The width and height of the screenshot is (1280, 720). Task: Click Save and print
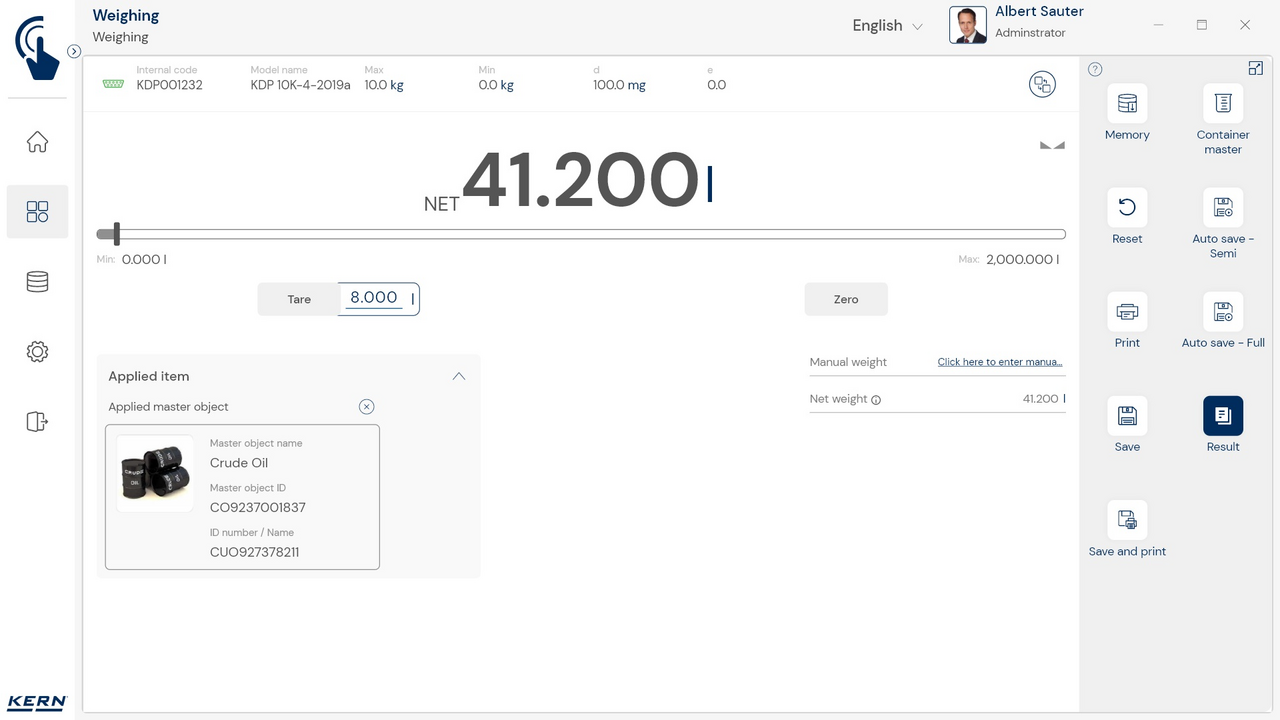tap(1127, 520)
